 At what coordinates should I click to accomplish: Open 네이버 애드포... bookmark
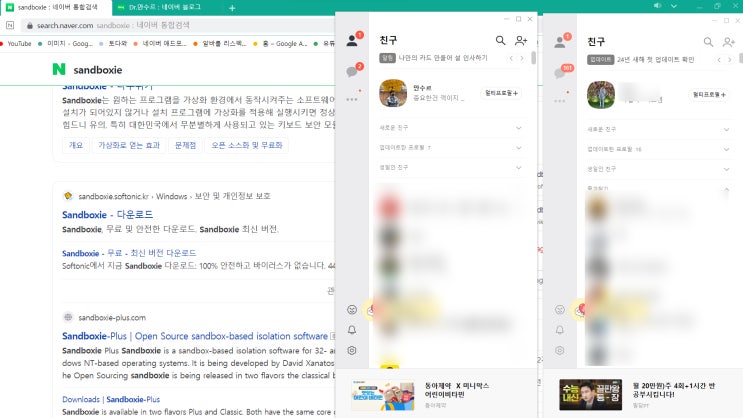pyautogui.click(x=160, y=44)
